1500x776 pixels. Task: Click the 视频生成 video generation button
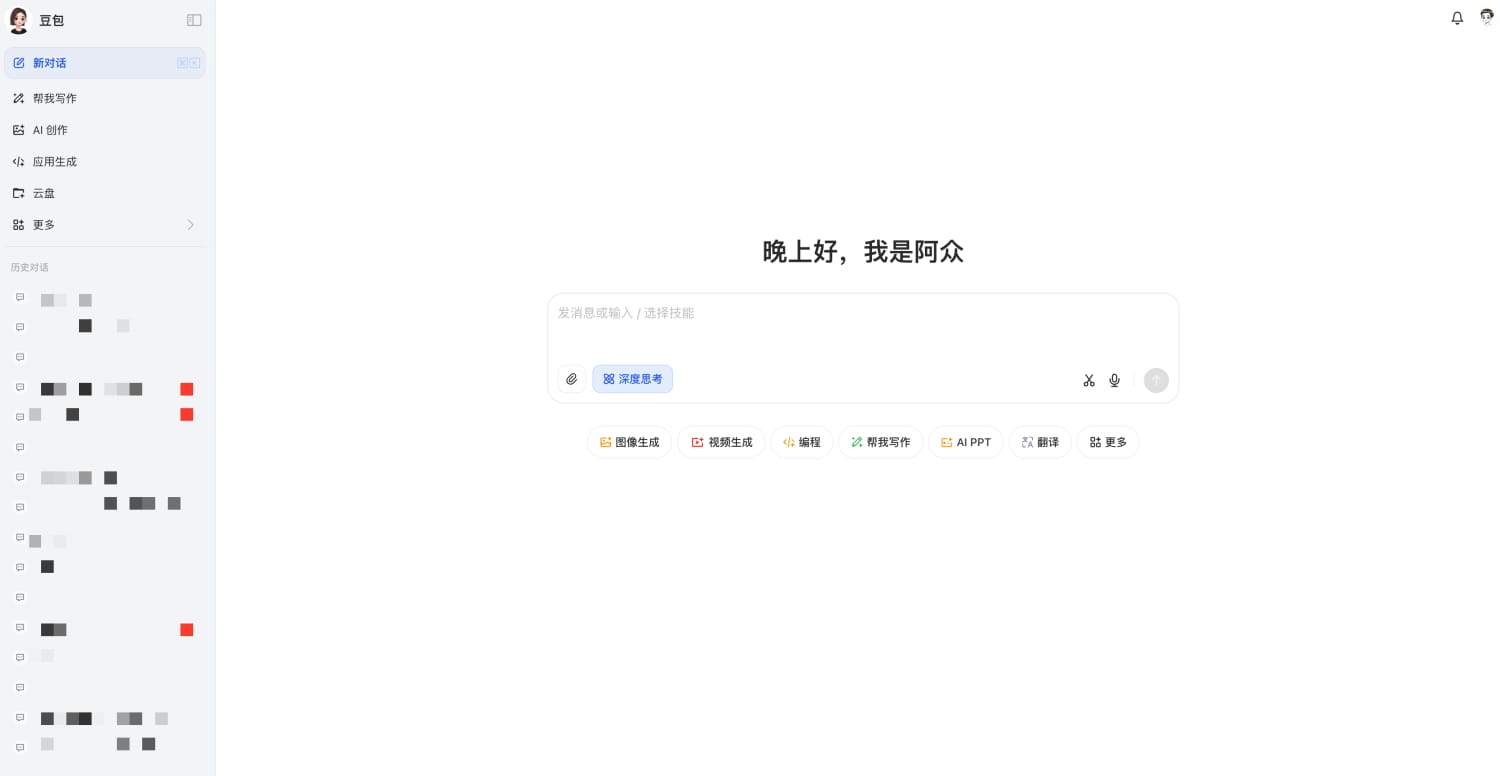[721, 442]
